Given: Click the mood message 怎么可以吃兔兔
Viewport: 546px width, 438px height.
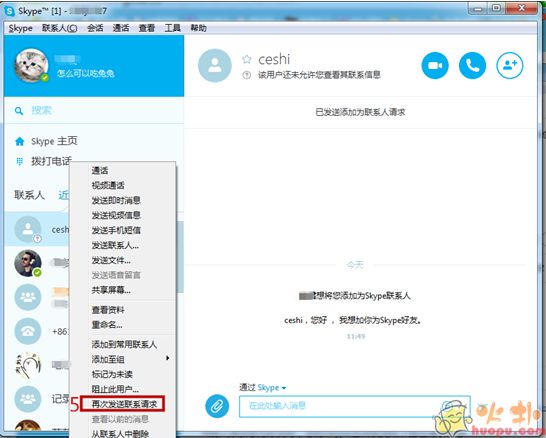Looking at the screenshot, I should [x=86, y=73].
